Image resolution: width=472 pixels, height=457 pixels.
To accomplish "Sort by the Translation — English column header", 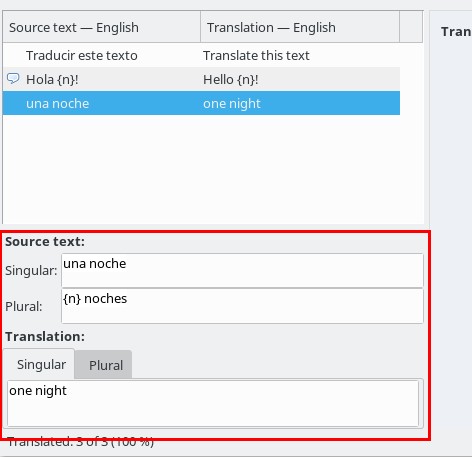I will click(300, 27).
